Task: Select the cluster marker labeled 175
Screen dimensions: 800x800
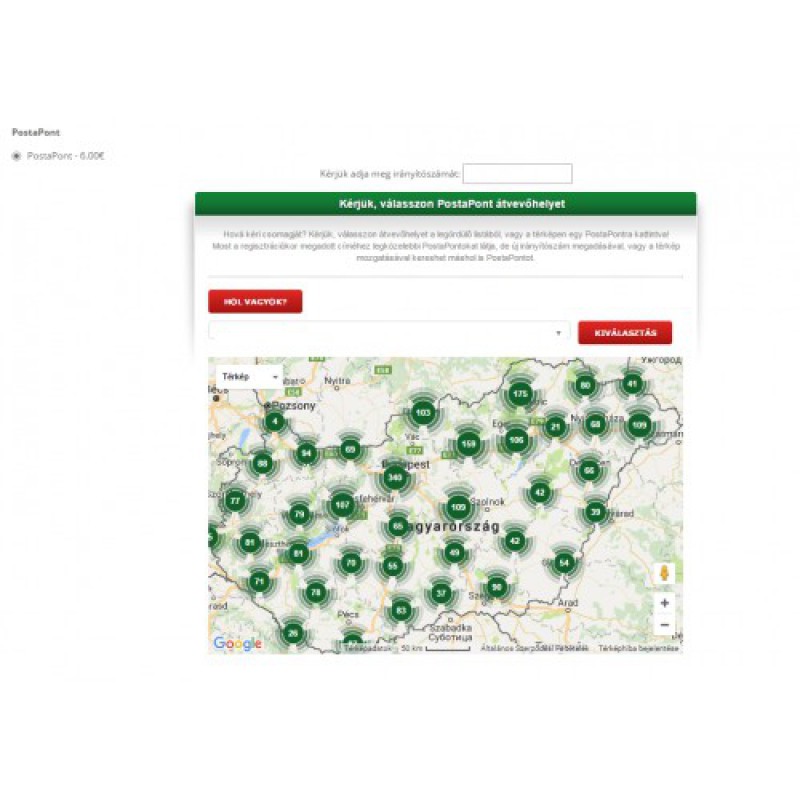Action: [519, 394]
